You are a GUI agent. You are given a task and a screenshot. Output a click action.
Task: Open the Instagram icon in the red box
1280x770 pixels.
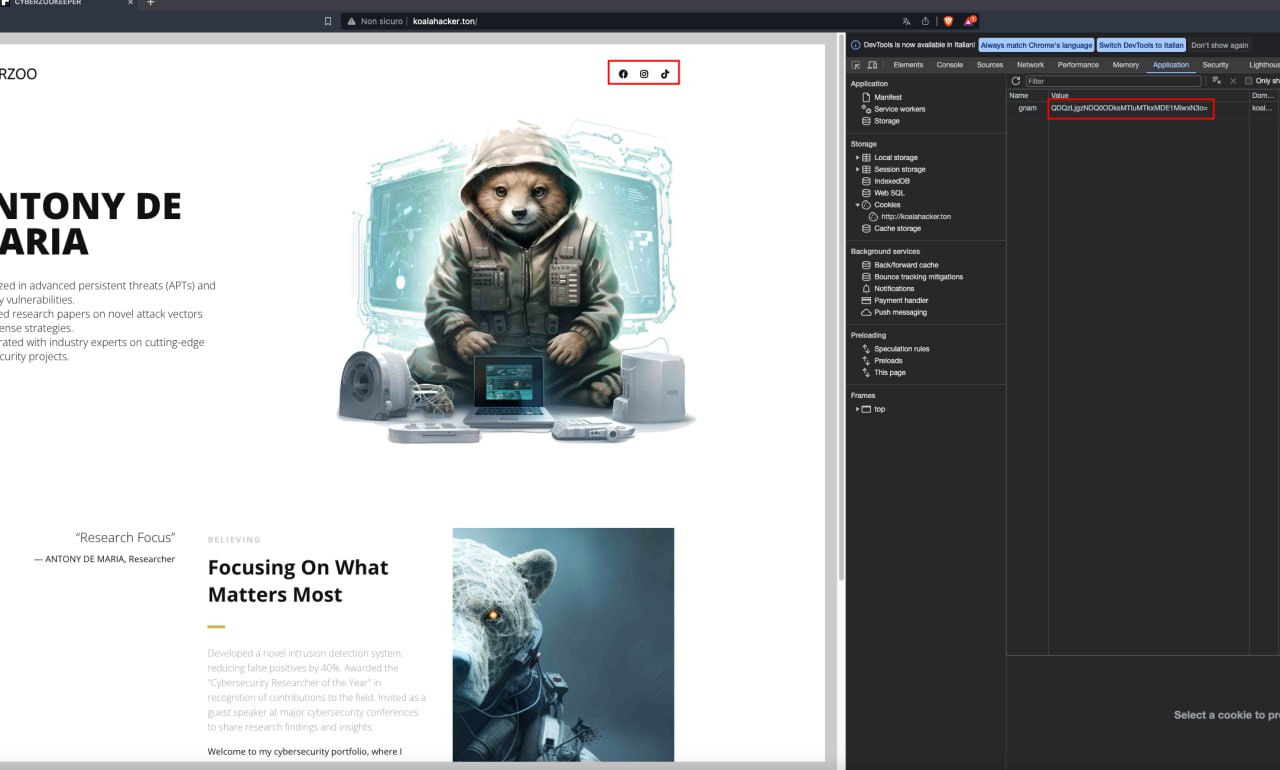(x=643, y=73)
